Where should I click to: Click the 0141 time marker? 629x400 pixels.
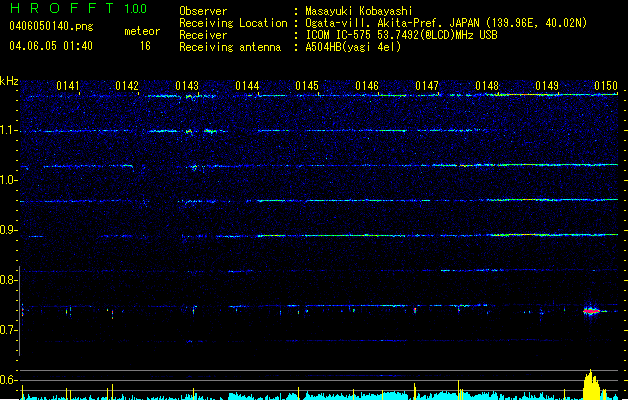tap(68, 85)
